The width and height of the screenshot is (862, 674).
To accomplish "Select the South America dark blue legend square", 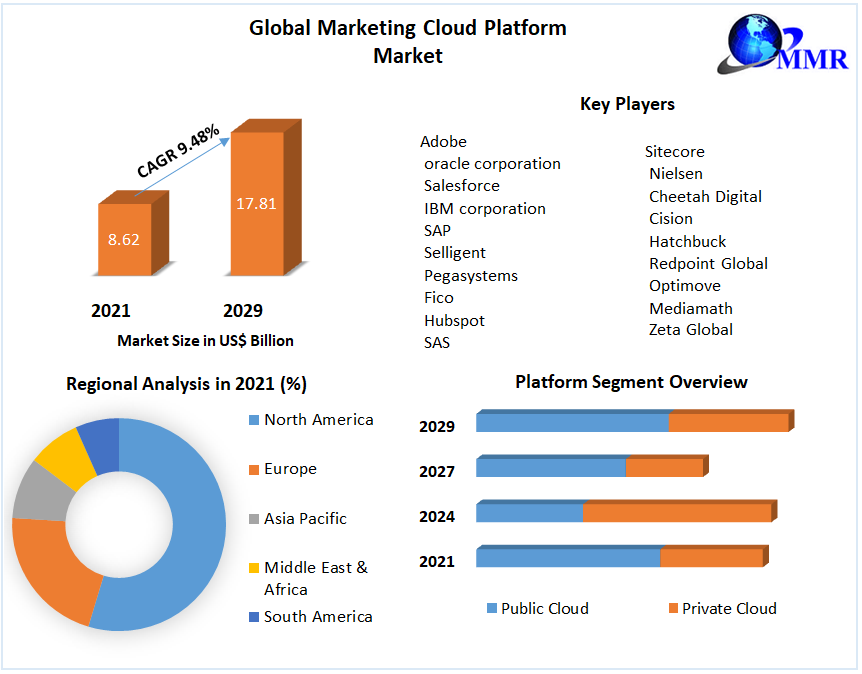I will pyautogui.click(x=254, y=617).
